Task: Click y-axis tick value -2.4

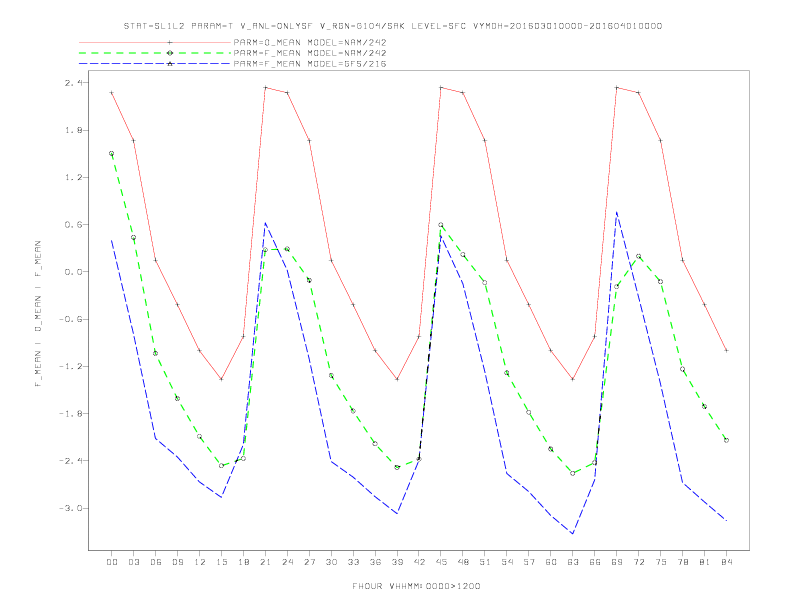Action: point(70,461)
